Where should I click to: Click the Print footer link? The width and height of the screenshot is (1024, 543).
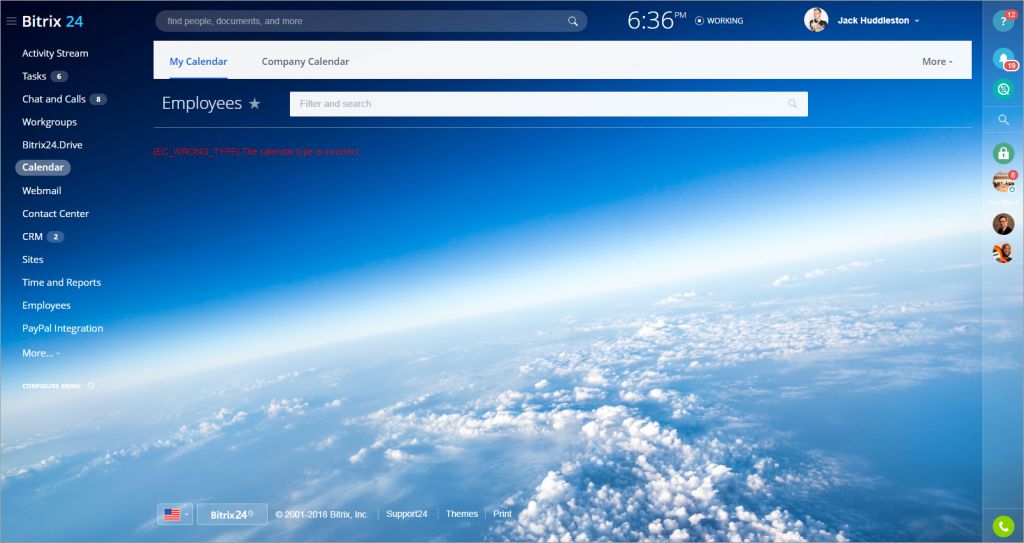[x=502, y=514]
